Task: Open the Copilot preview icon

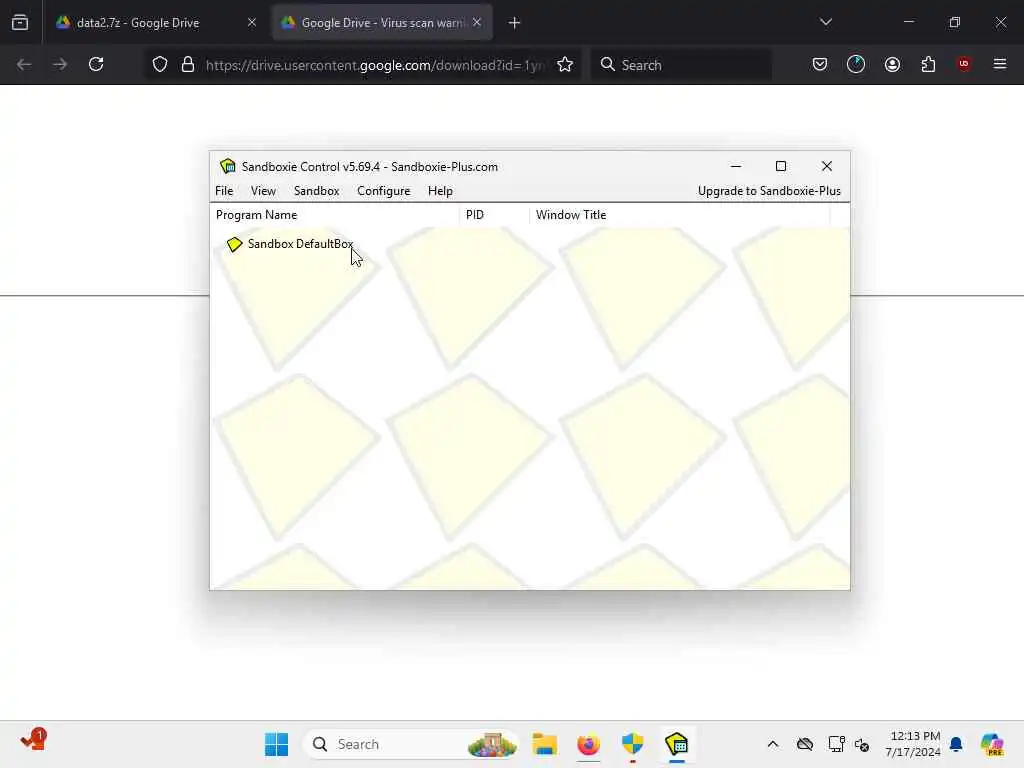Action: (x=992, y=744)
